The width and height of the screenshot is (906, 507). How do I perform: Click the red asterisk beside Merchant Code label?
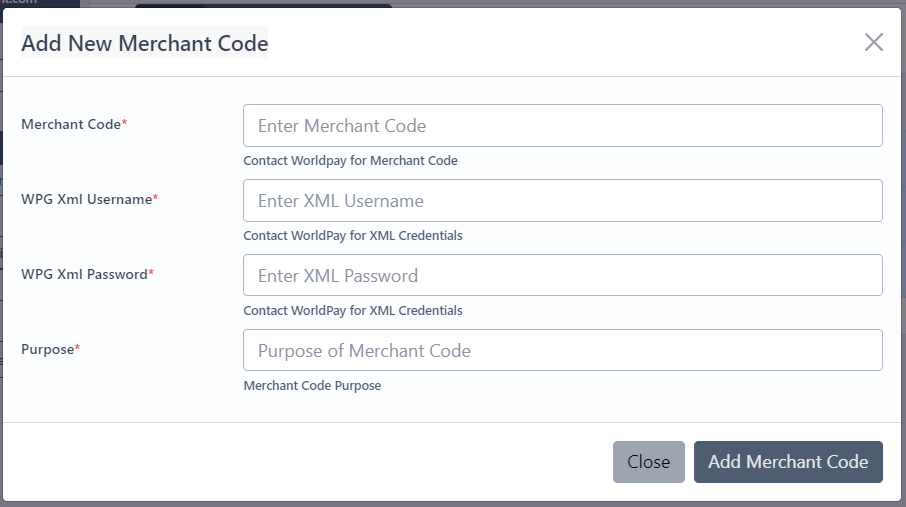pyautogui.click(x=125, y=123)
